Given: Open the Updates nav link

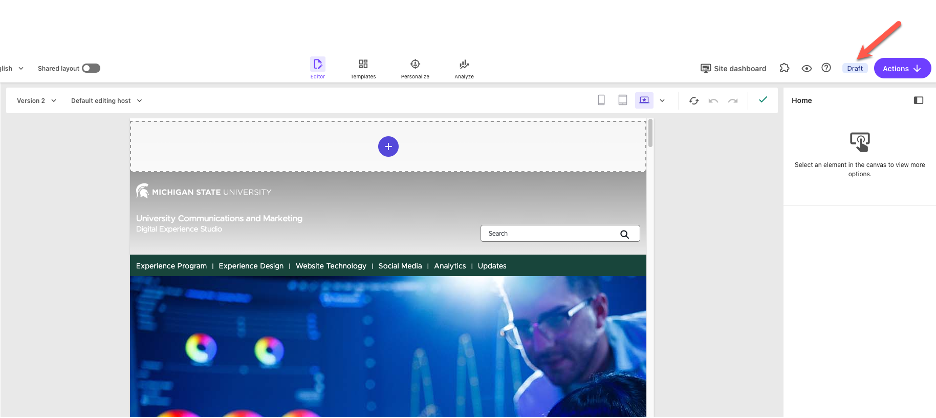Looking at the screenshot, I should pyautogui.click(x=492, y=266).
